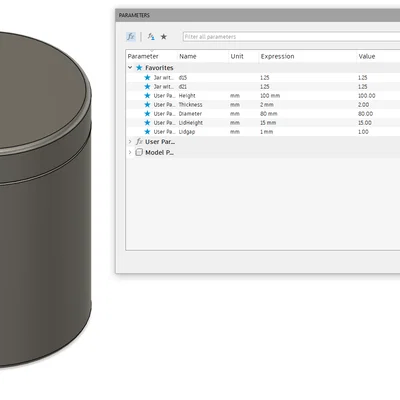Select the Height name cell
This screenshot has width=400, height=400.
[x=187, y=96]
